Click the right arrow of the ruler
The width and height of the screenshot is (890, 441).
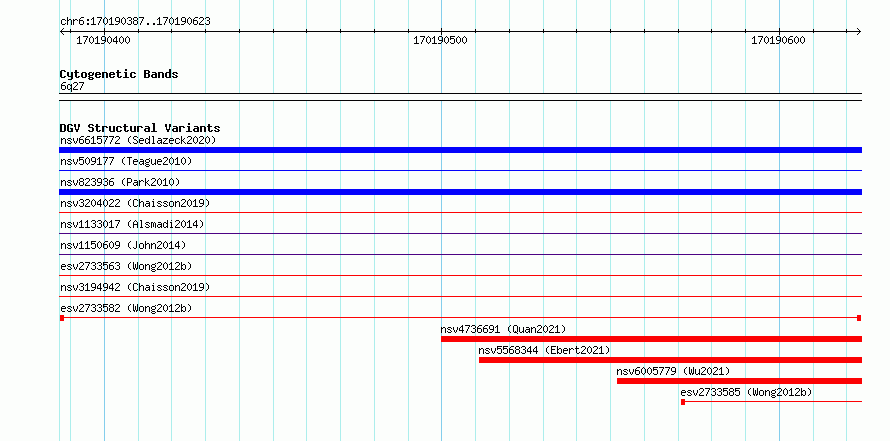point(859,31)
